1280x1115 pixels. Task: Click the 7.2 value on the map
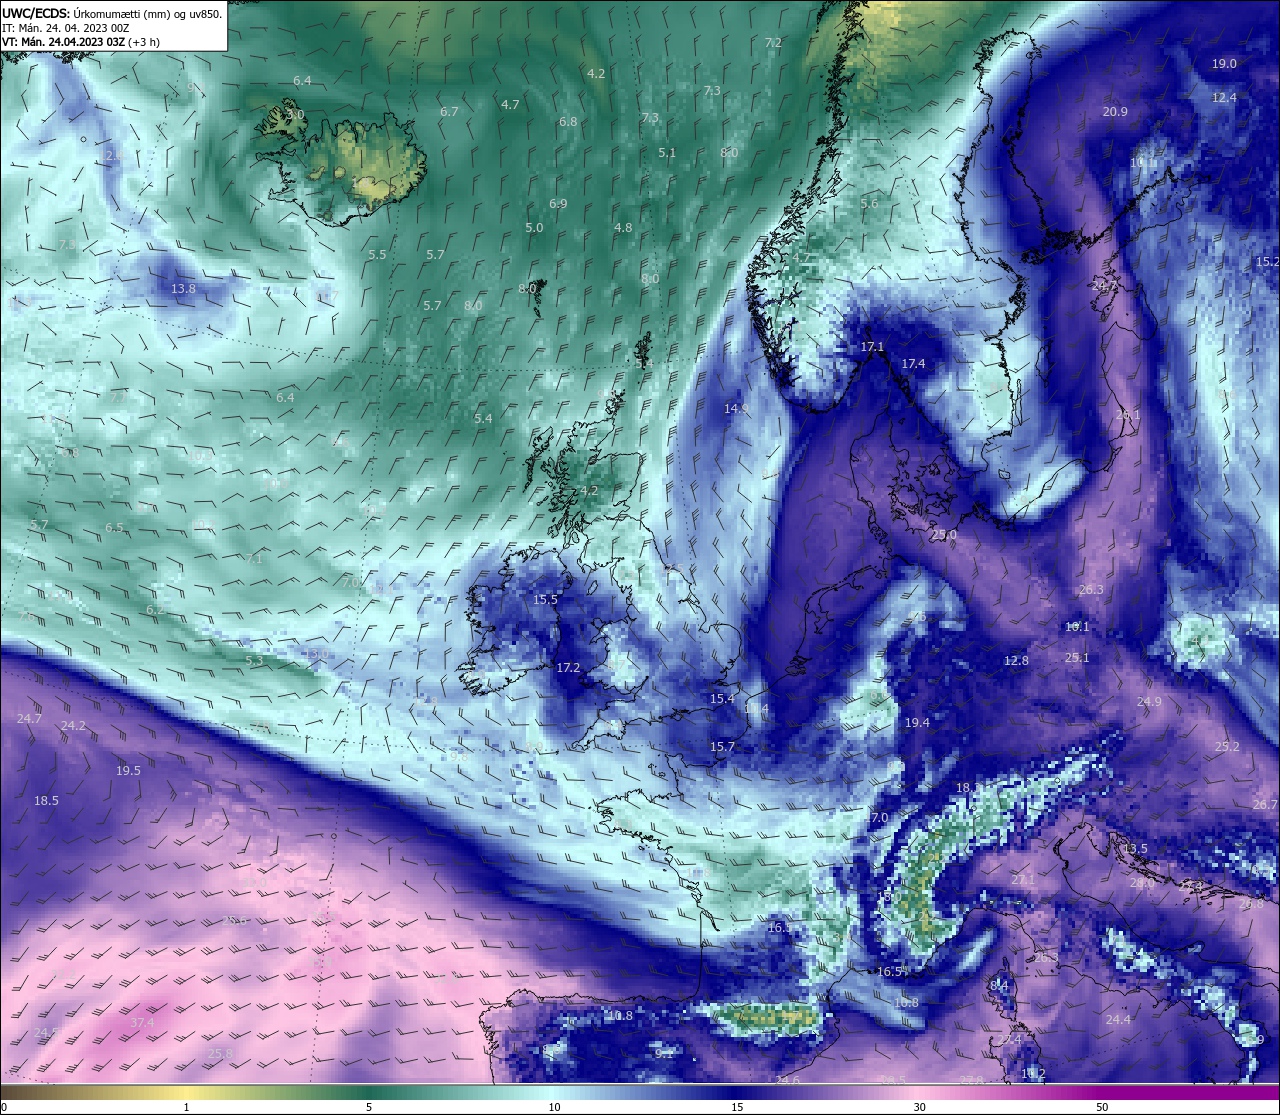pyautogui.click(x=773, y=43)
